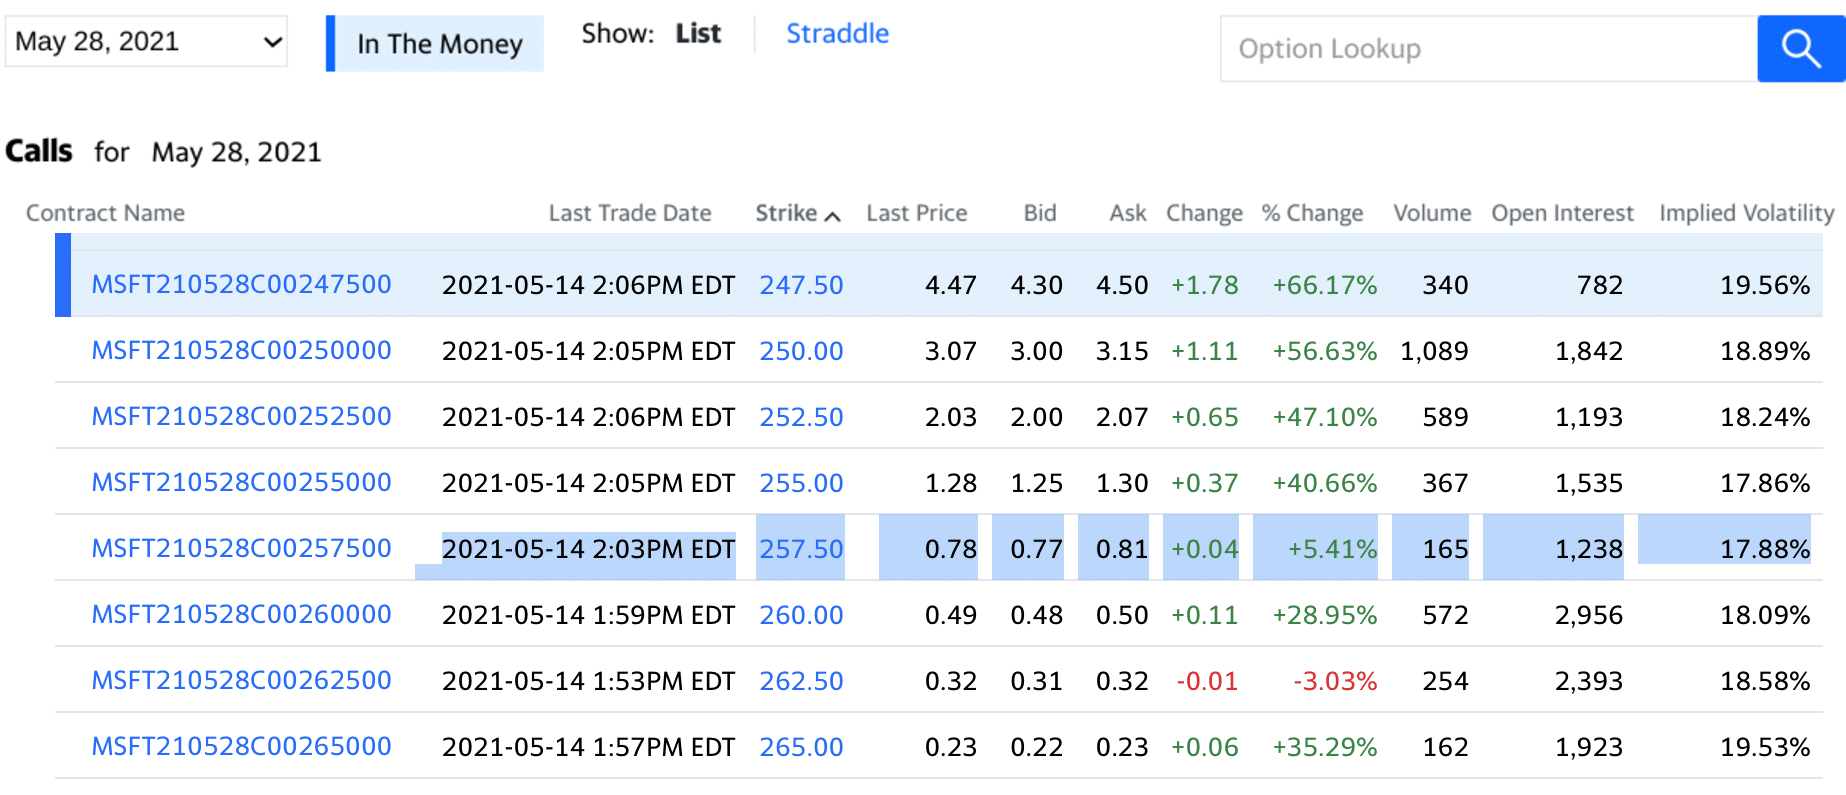Open the expiration date dropdown arrow
Viewport: 1846px width, 795px height.
[272, 41]
